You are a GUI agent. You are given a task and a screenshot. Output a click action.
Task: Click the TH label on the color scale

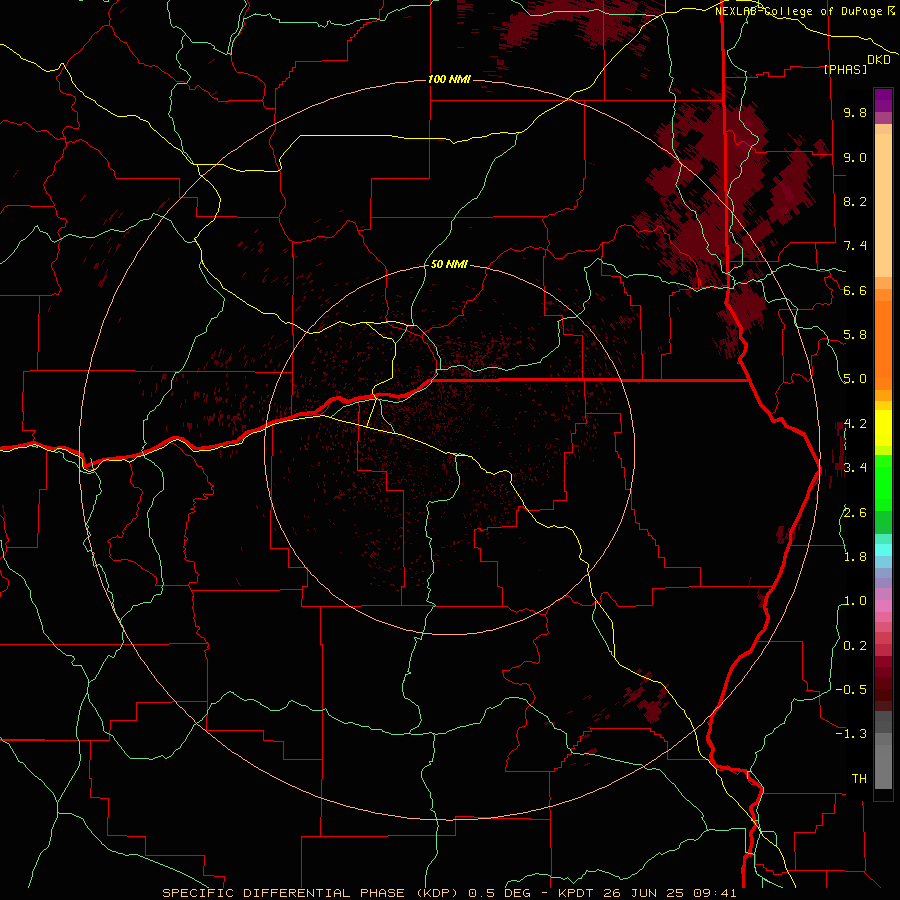pyautogui.click(x=859, y=779)
